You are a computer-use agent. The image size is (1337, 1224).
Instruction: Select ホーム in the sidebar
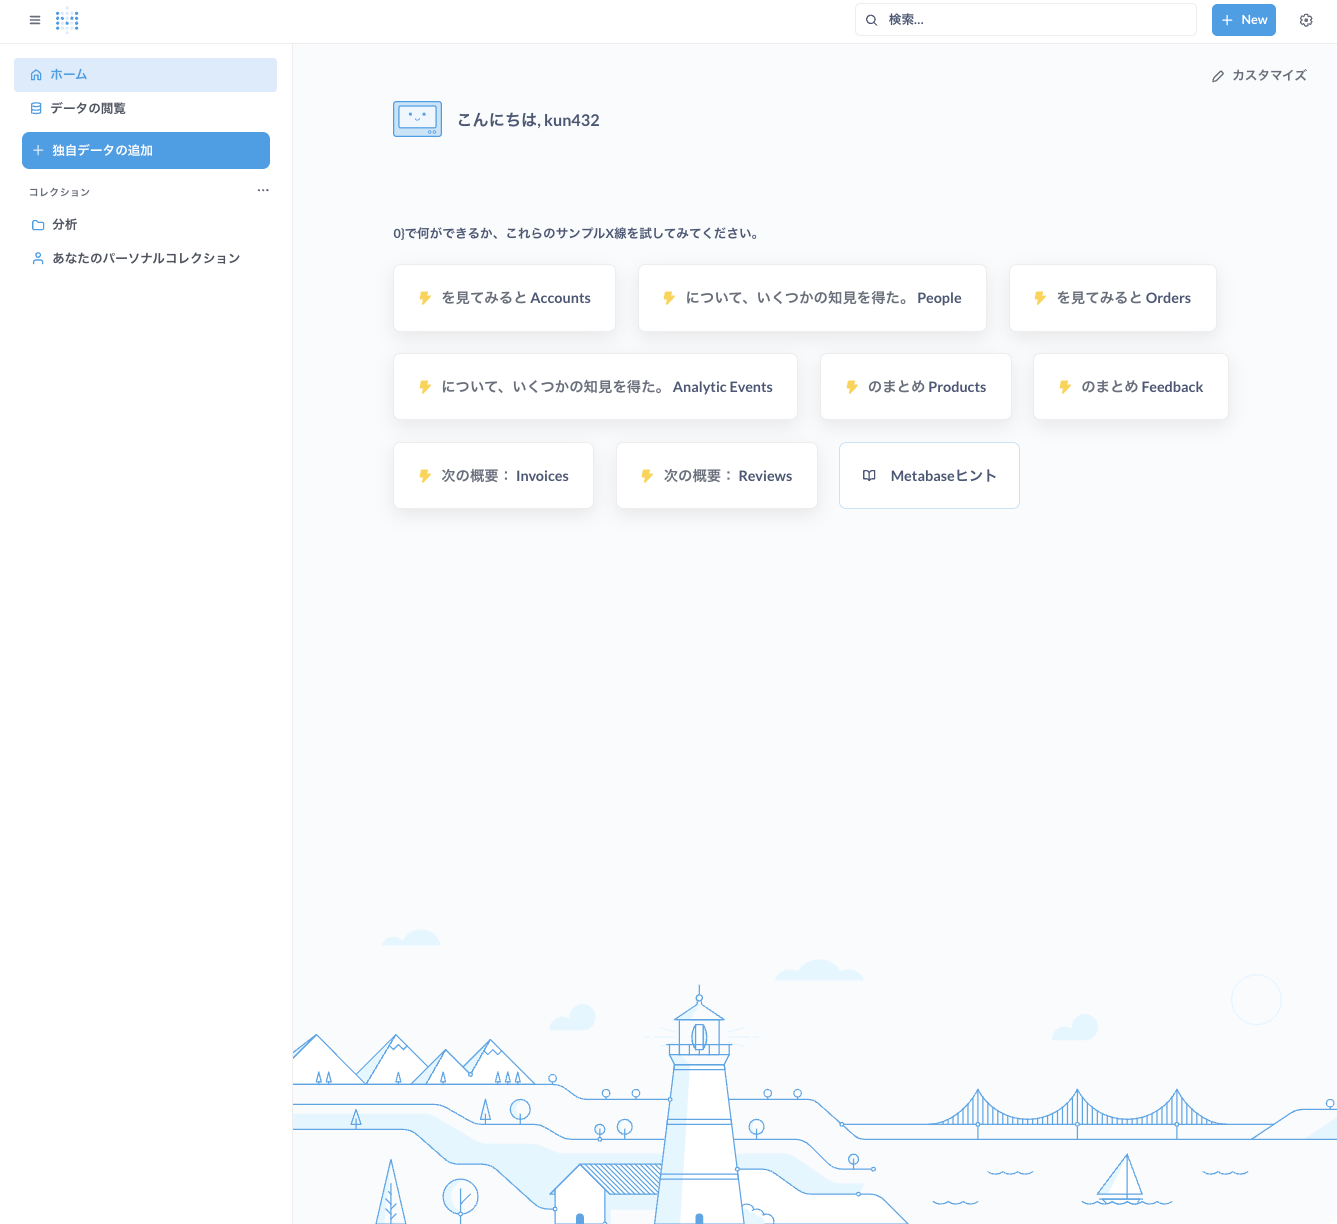click(145, 75)
